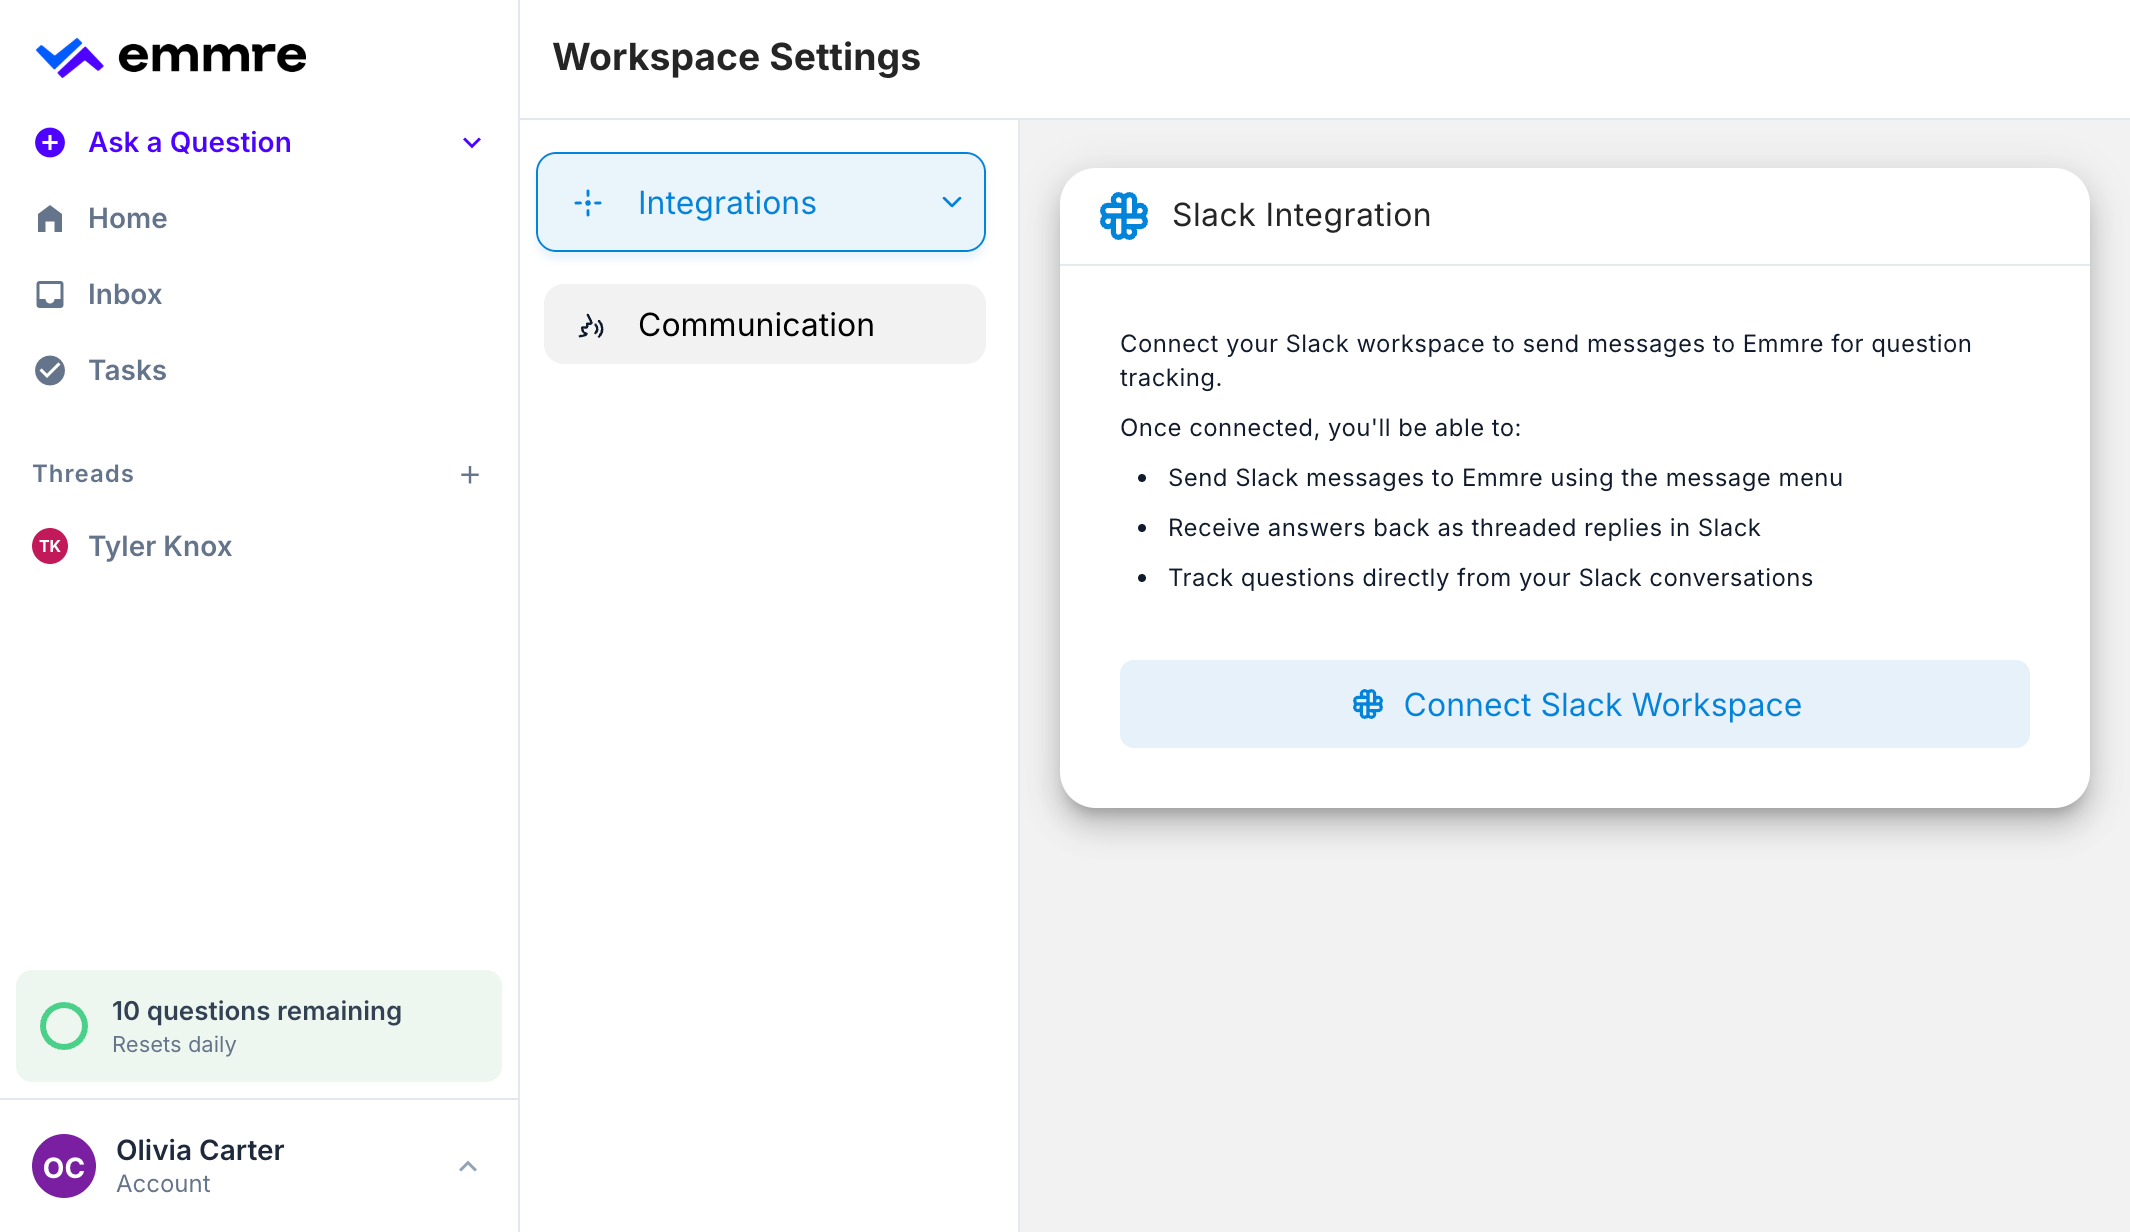Click the Integrations sparkle icon

(588, 203)
